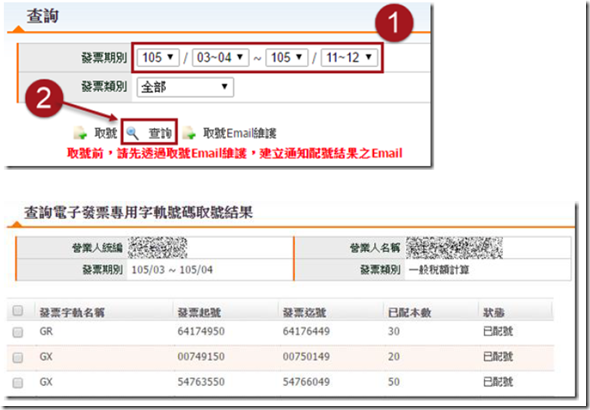Screen dimensions: 590x410
Task: Click the allocated count 30 cell
Action: (394, 331)
